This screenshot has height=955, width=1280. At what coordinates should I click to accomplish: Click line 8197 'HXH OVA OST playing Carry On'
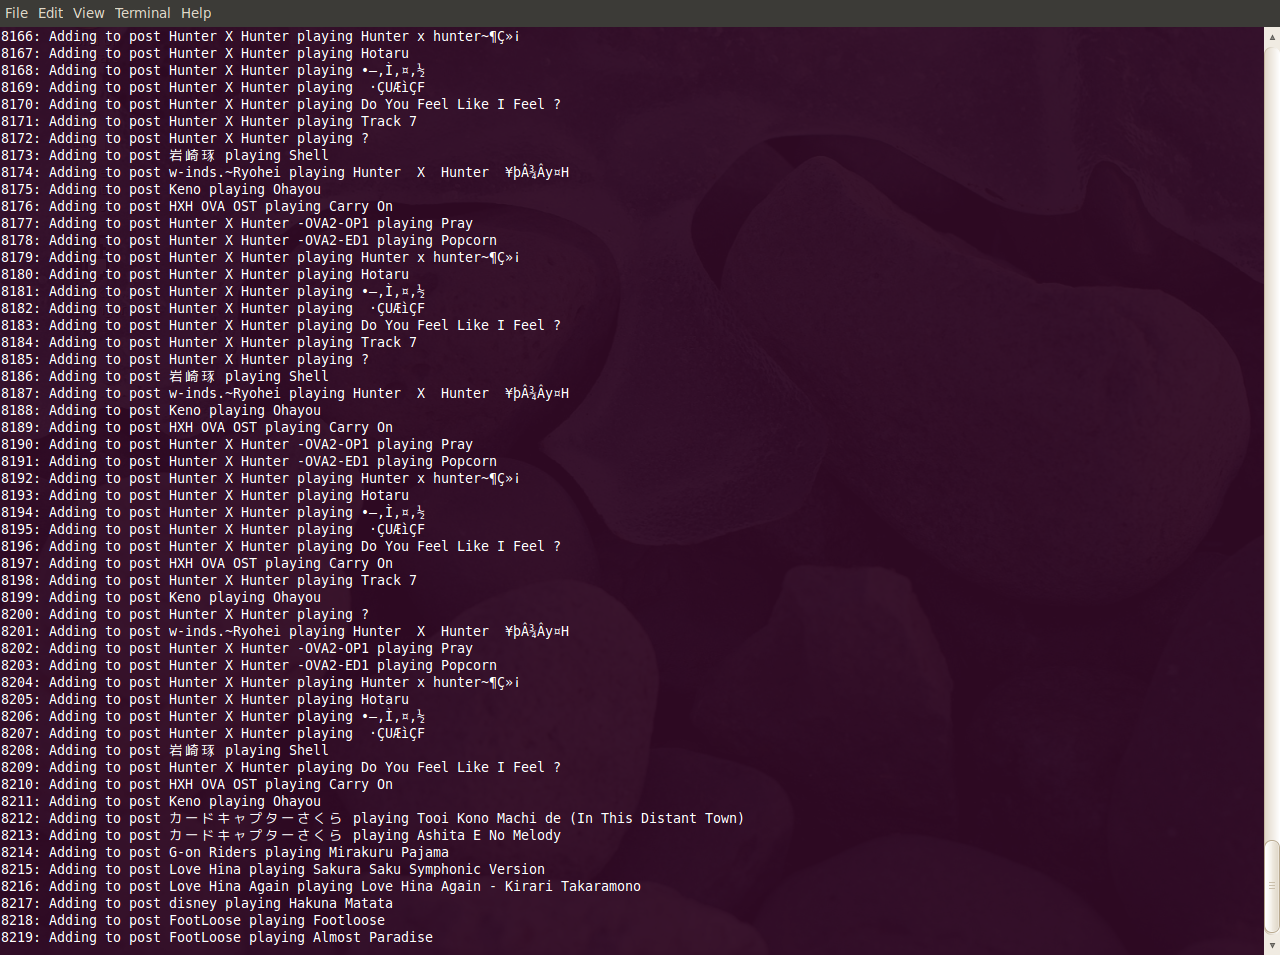(281, 564)
